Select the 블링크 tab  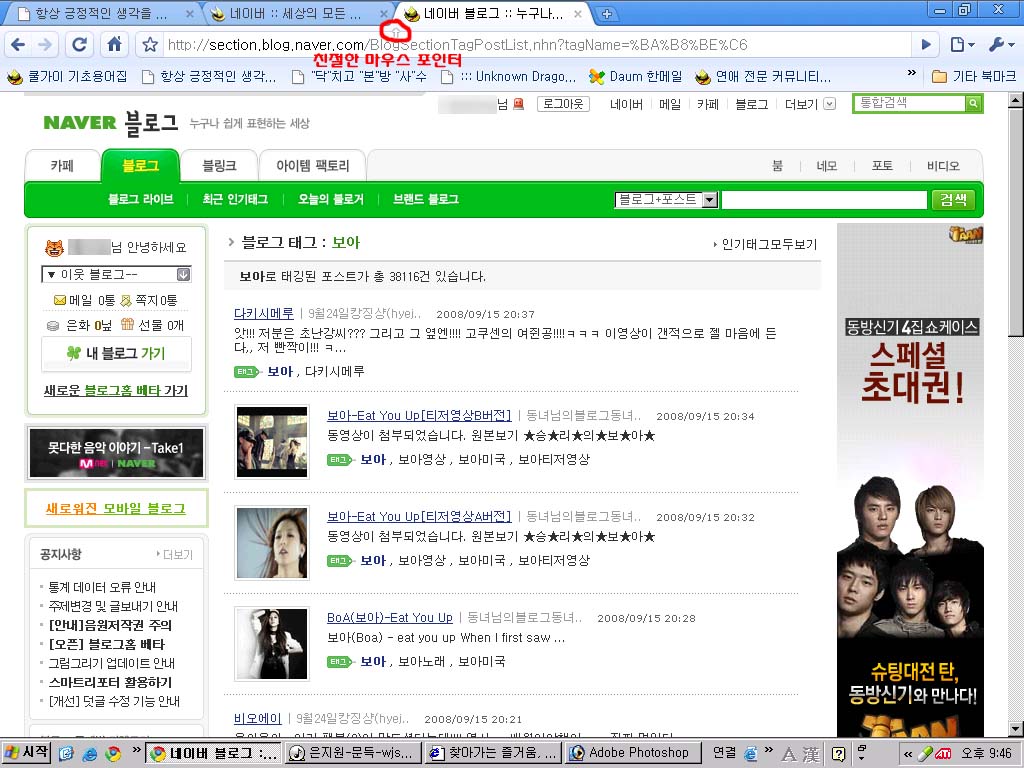[x=219, y=166]
